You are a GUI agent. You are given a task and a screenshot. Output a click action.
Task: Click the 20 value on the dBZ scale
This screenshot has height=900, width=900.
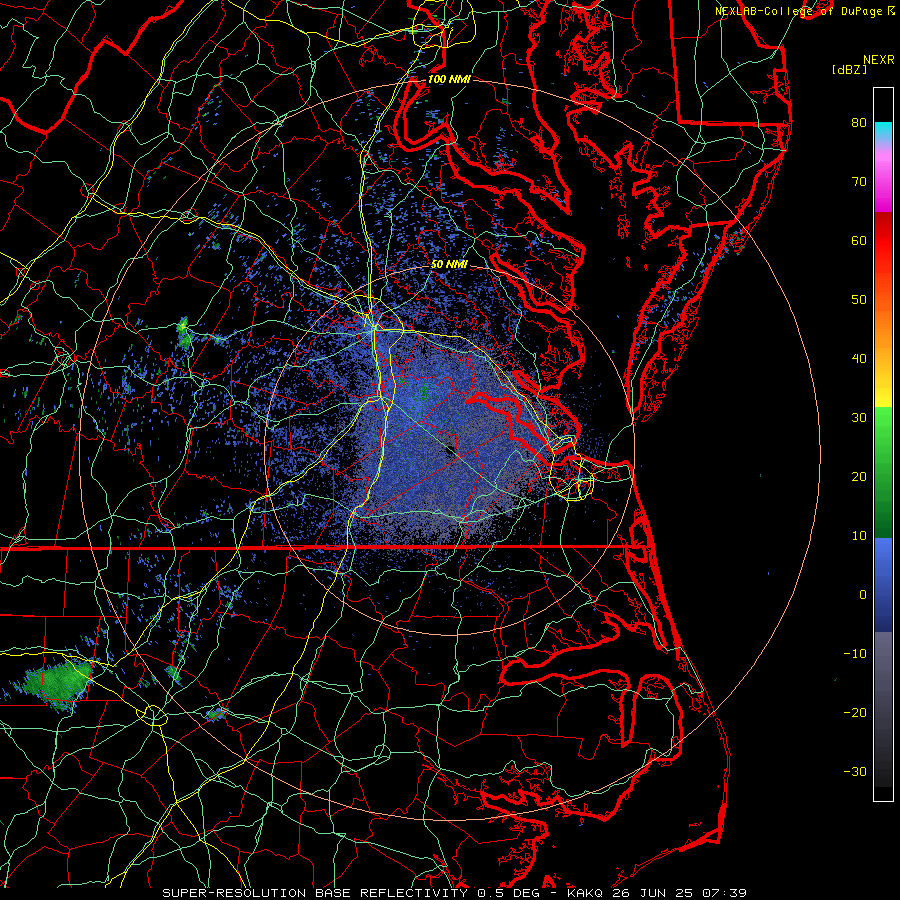point(859,476)
